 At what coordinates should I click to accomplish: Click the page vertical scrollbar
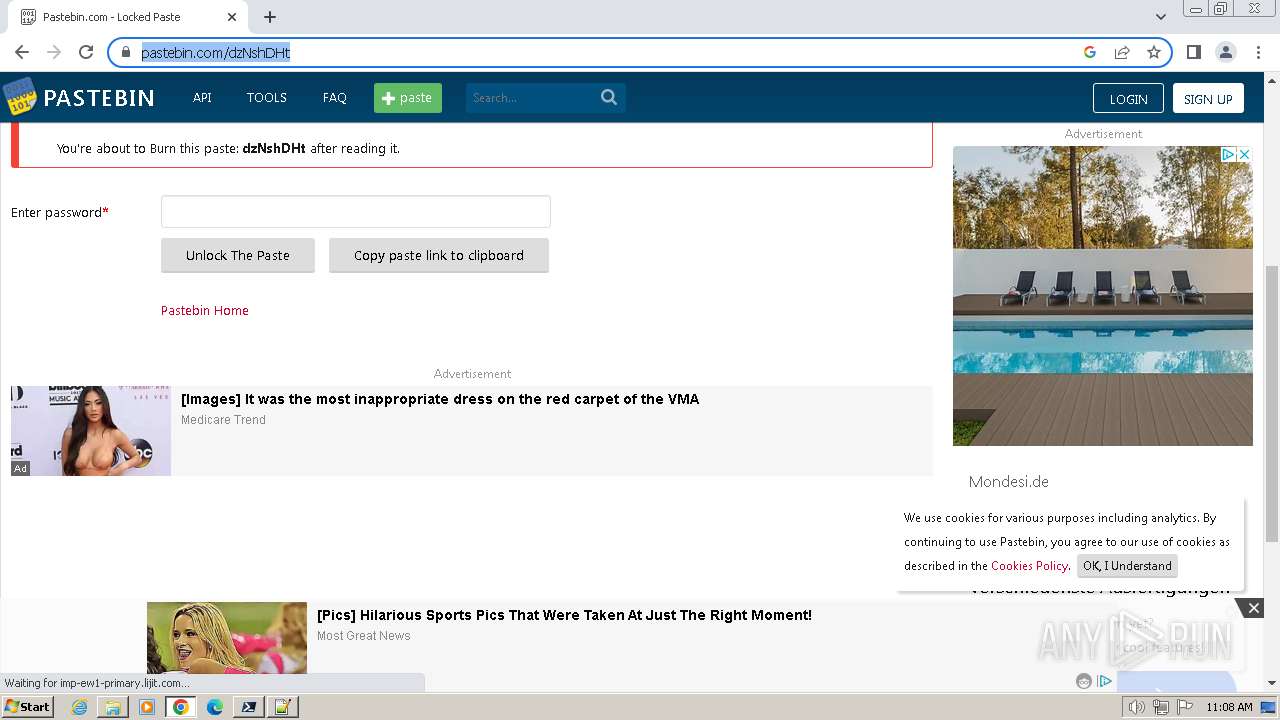1272,404
